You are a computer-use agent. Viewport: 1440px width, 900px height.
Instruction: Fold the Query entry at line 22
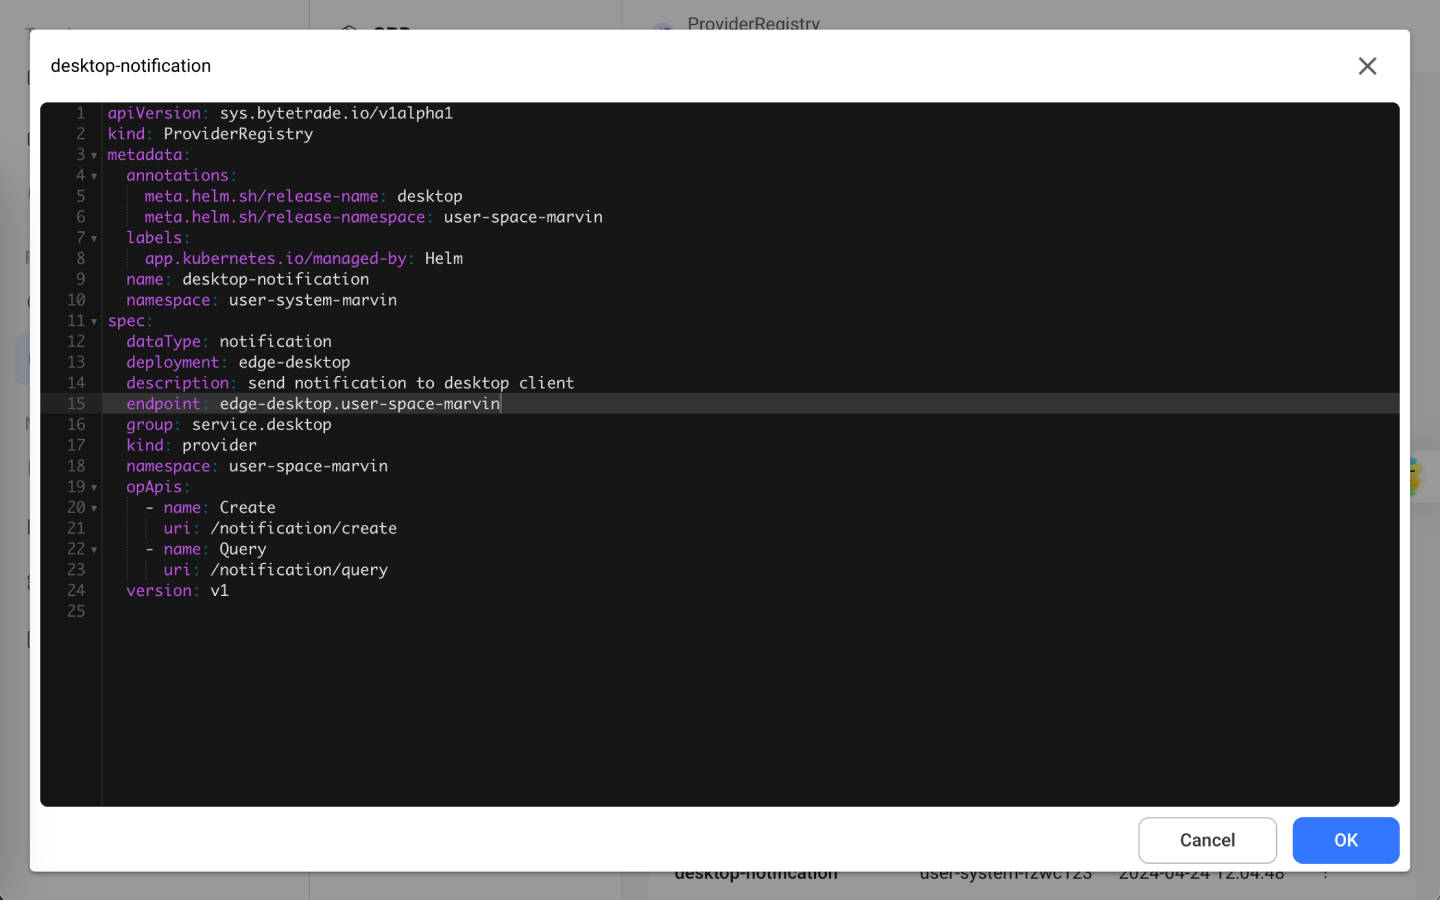click(x=94, y=550)
